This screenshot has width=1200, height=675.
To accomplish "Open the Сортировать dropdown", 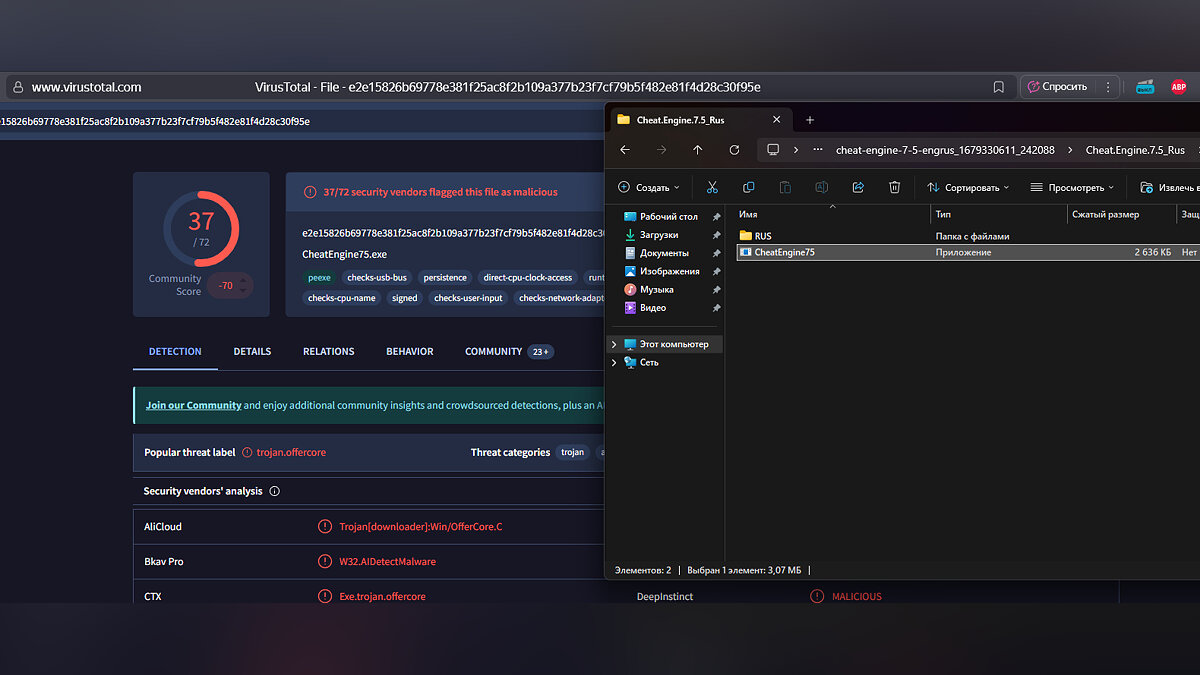I will click(x=968, y=187).
